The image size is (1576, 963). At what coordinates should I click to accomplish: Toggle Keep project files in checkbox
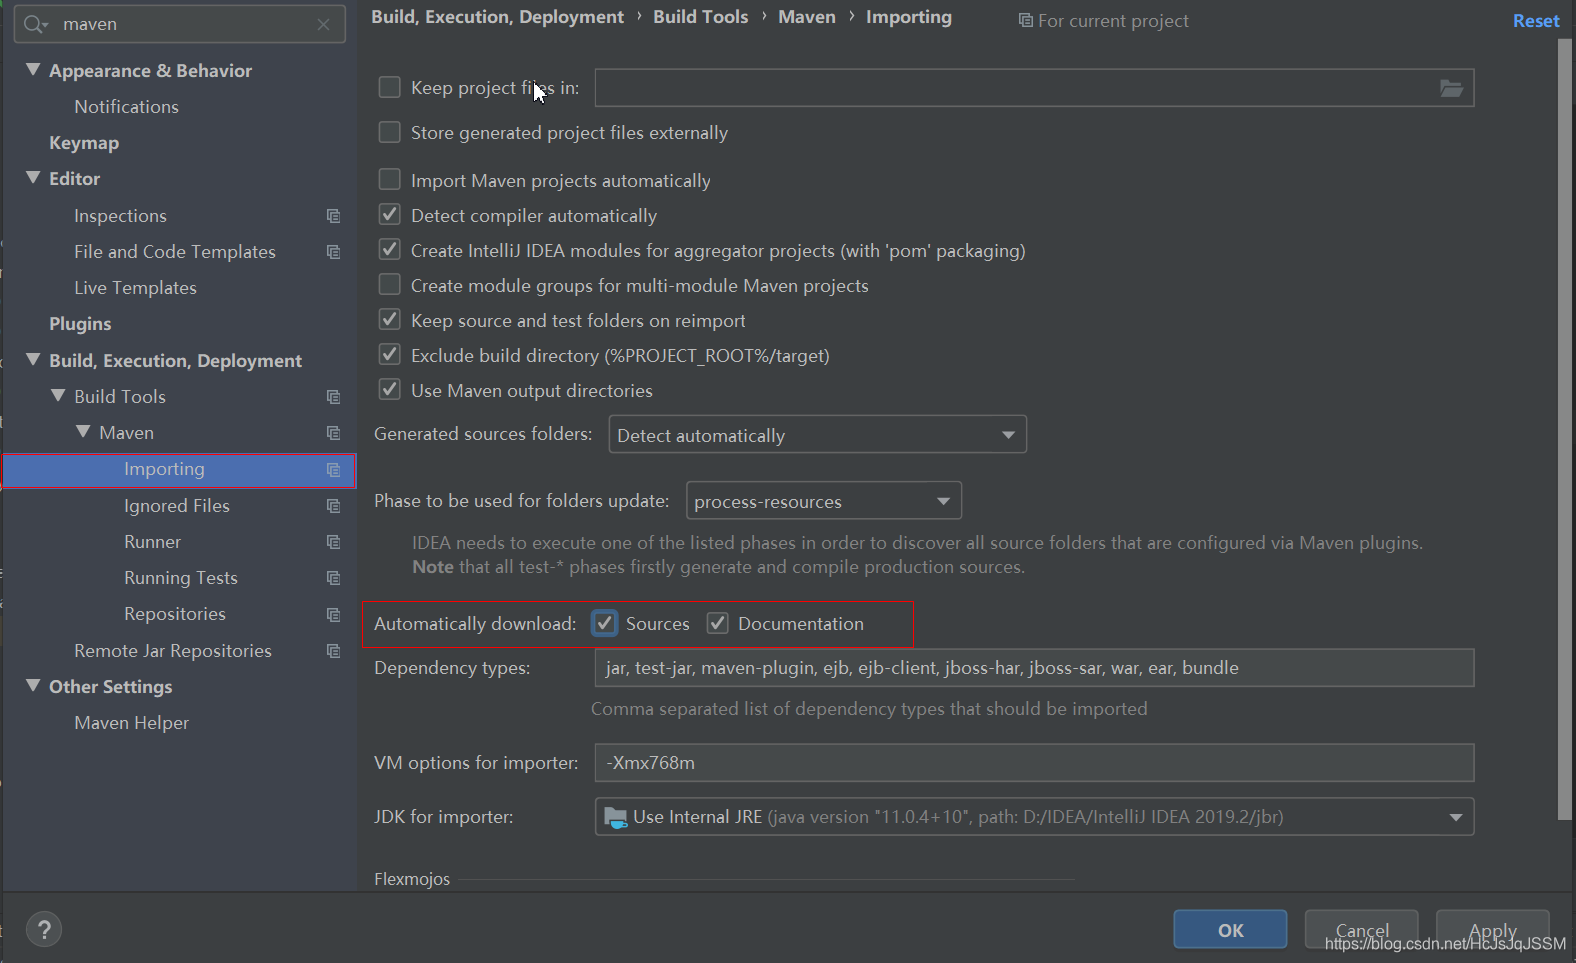[x=390, y=88]
